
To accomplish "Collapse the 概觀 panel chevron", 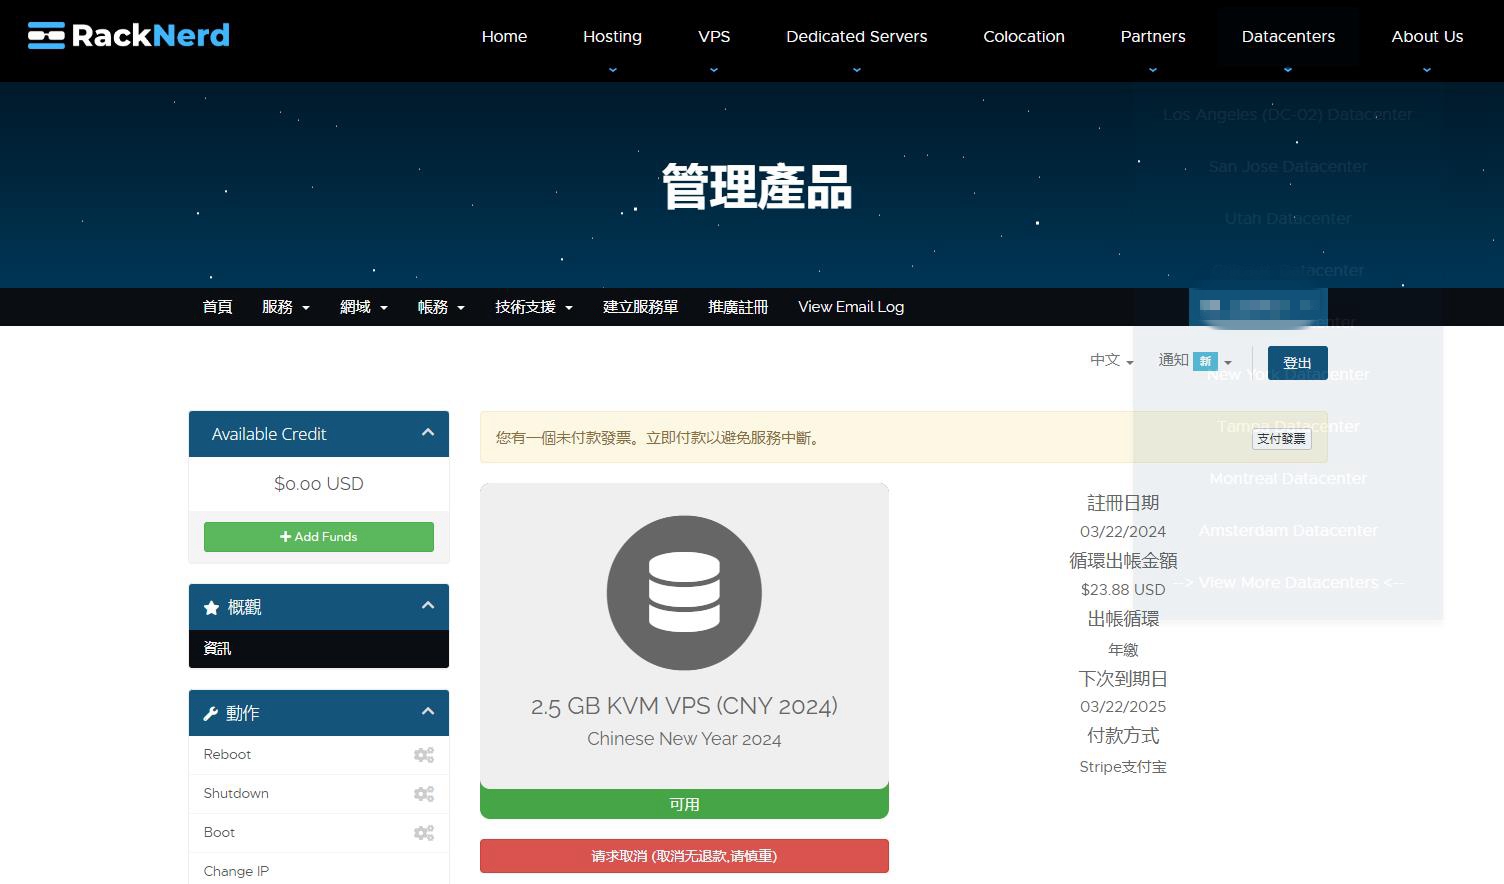I will 428,606.
